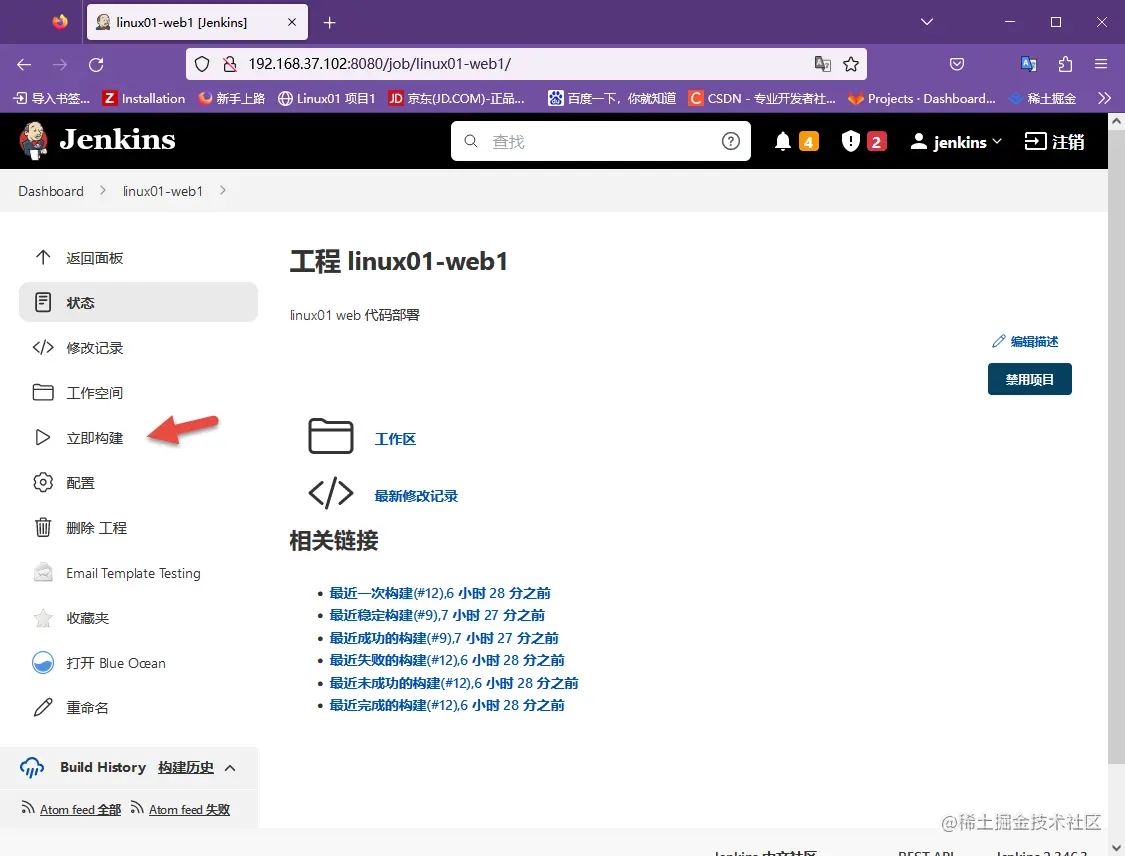1125x856 pixels.
Task: Close the linux01-web1 tab
Action: pyautogui.click(x=292, y=22)
